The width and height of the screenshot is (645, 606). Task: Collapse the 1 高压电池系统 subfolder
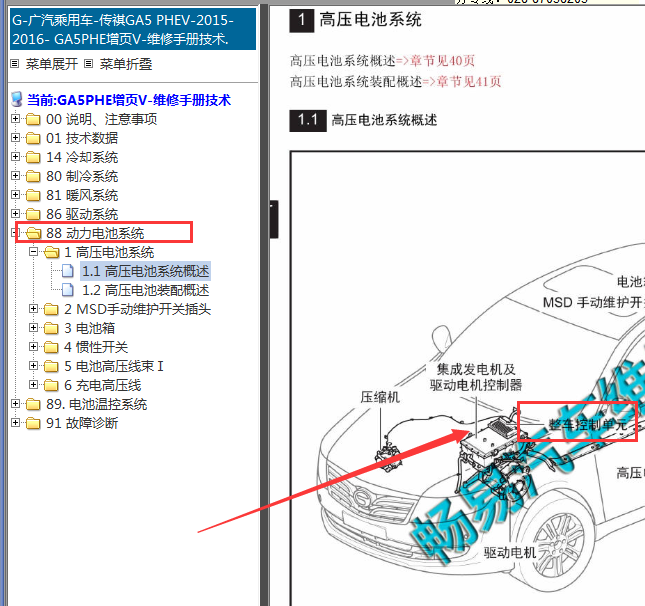[34, 252]
